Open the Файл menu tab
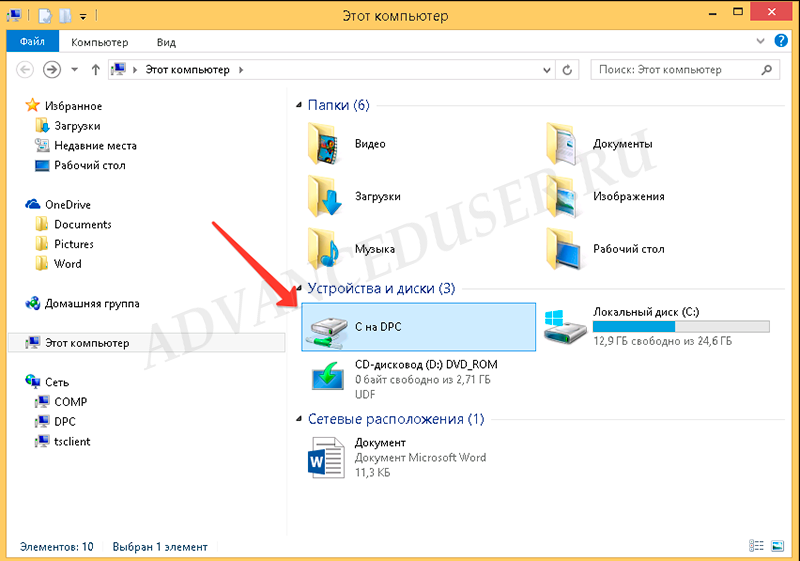The height and width of the screenshot is (561, 800). pos(33,42)
